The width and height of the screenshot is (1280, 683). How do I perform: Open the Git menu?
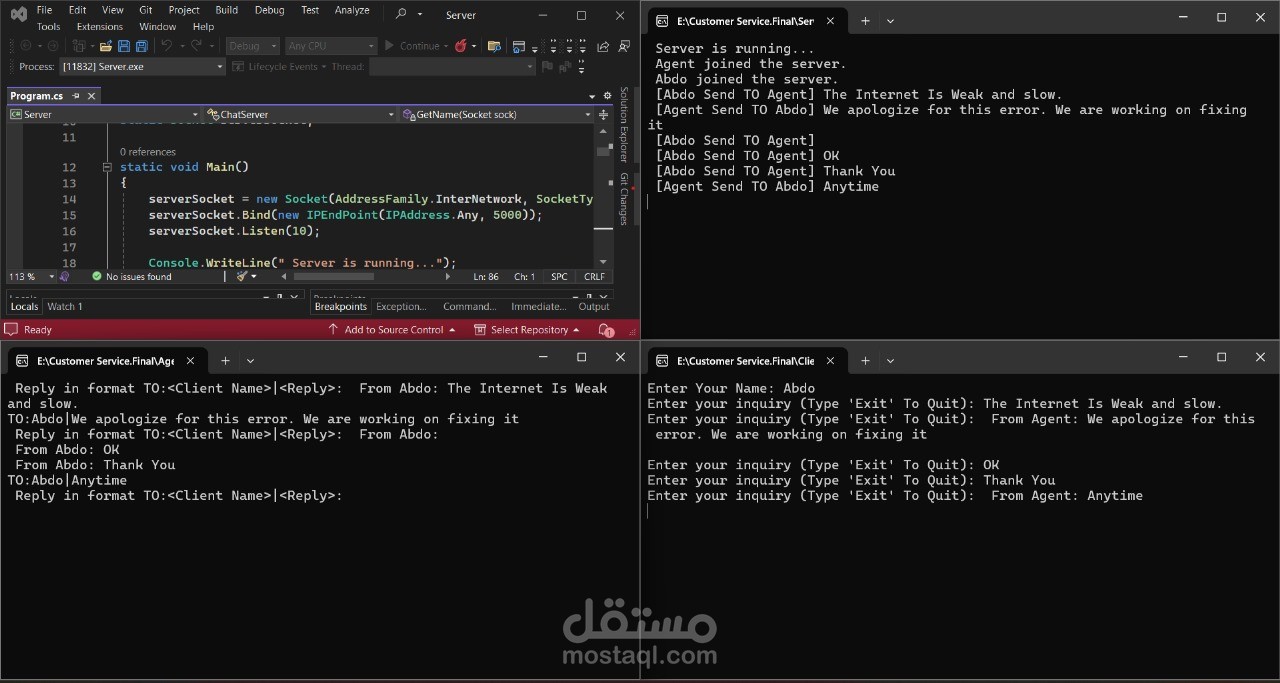point(146,10)
